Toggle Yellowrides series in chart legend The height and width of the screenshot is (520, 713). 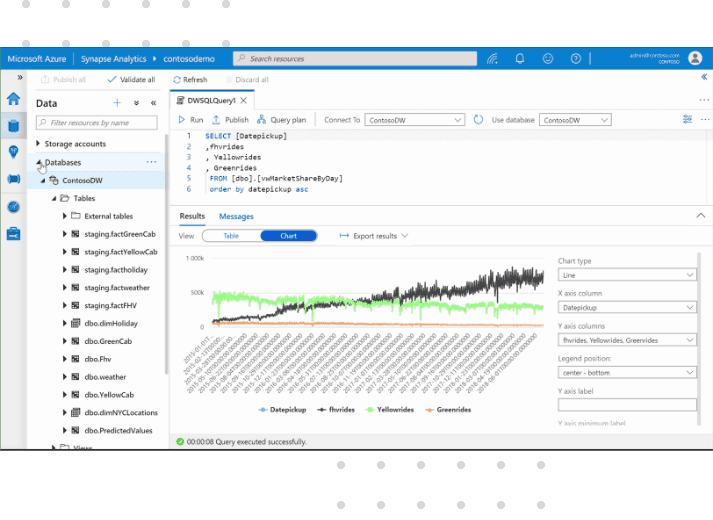[390, 410]
